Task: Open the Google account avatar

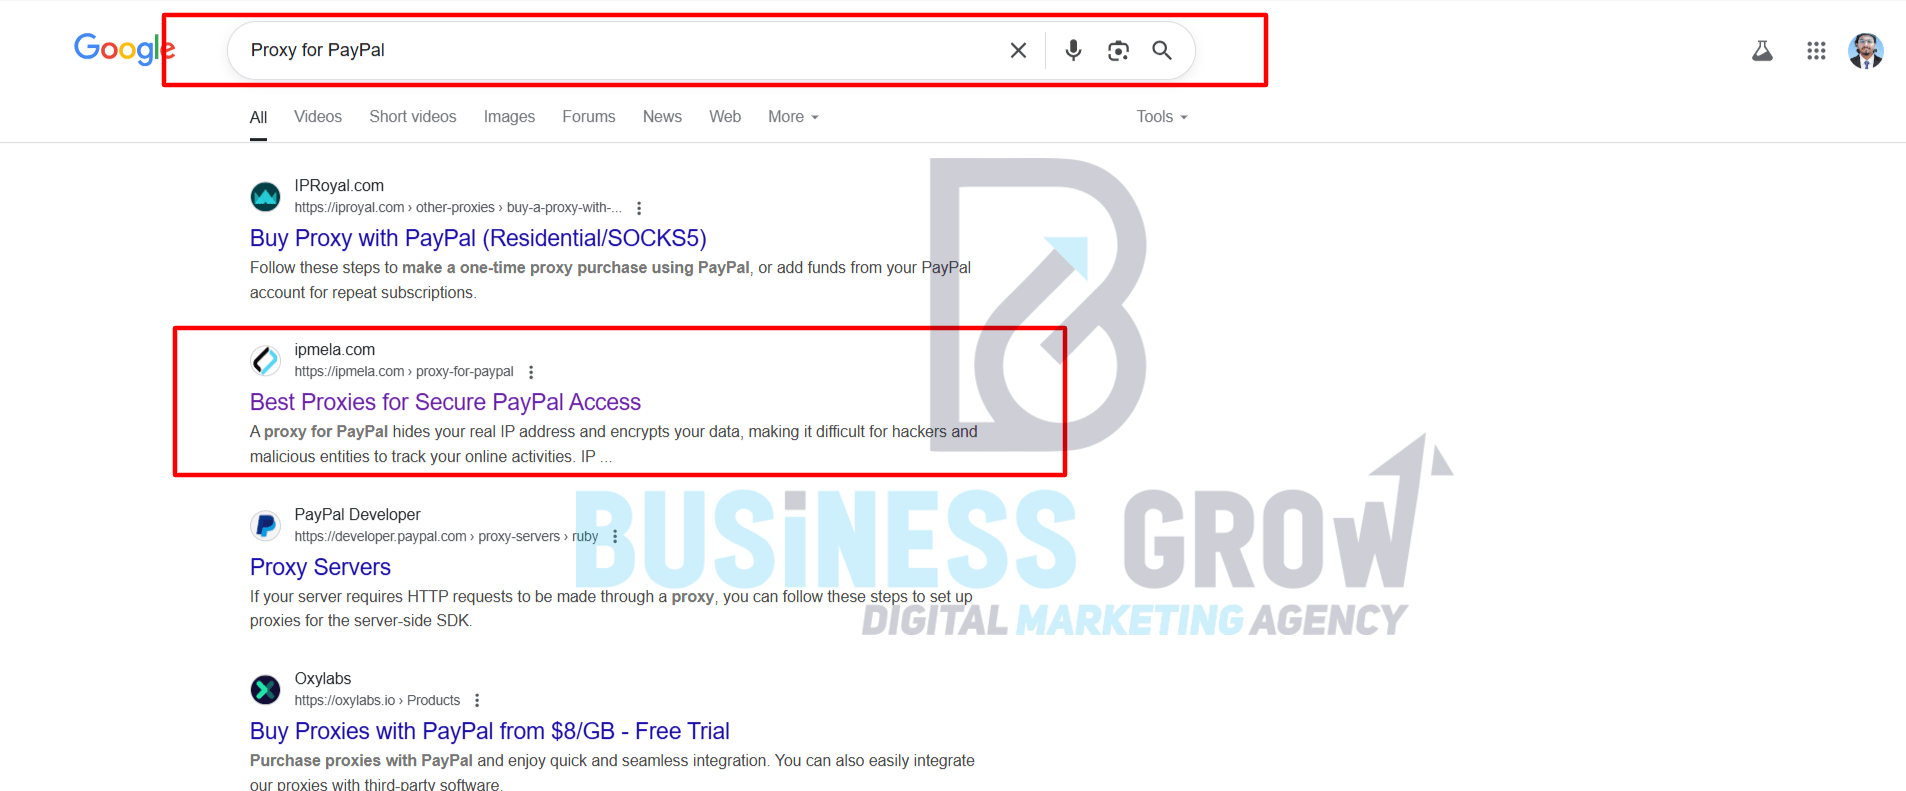Action: point(1865,50)
